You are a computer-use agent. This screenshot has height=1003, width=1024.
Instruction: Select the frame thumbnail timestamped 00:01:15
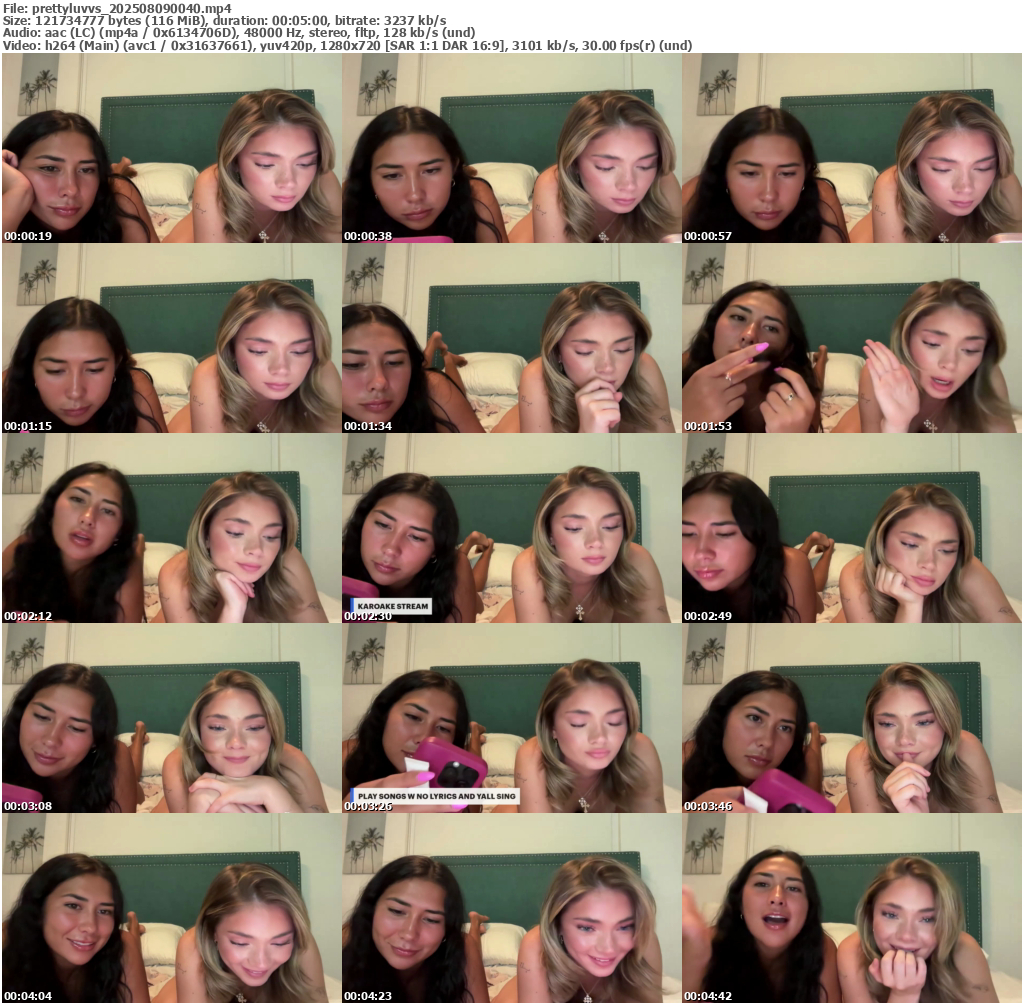[x=171, y=338]
